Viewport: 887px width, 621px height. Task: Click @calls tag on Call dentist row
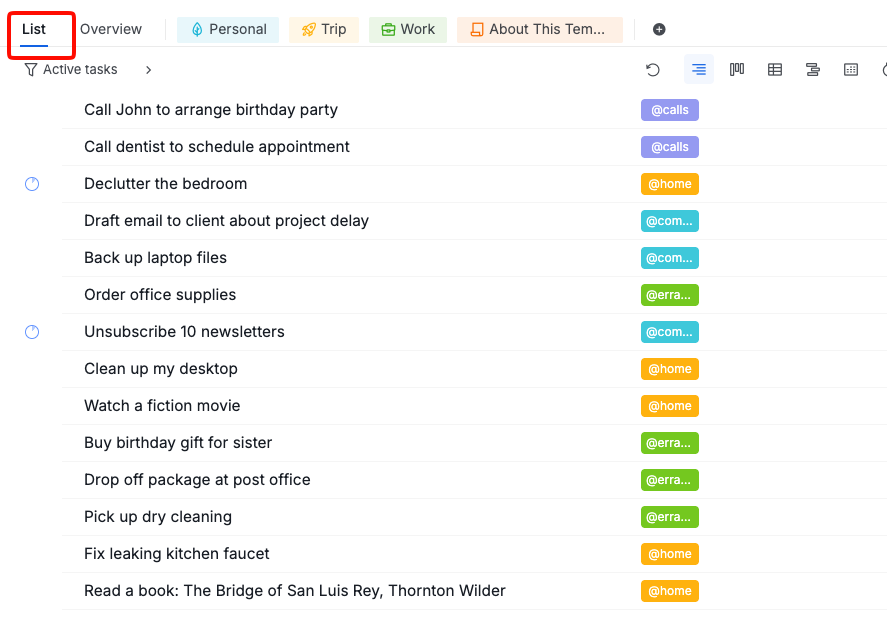point(670,147)
